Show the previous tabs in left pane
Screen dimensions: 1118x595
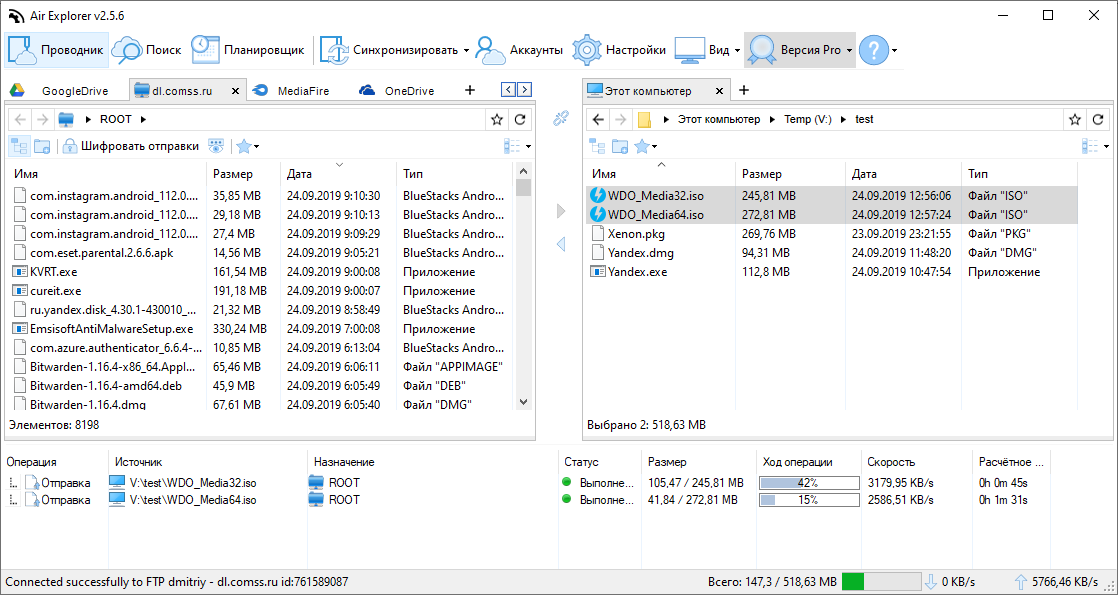pos(508,89)
